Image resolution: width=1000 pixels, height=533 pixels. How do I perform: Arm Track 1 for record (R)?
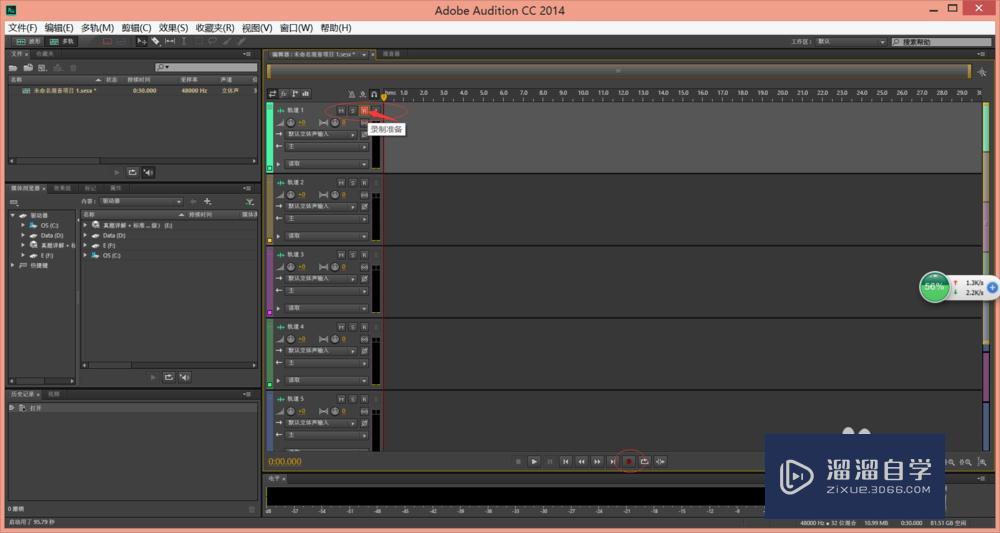364,110
